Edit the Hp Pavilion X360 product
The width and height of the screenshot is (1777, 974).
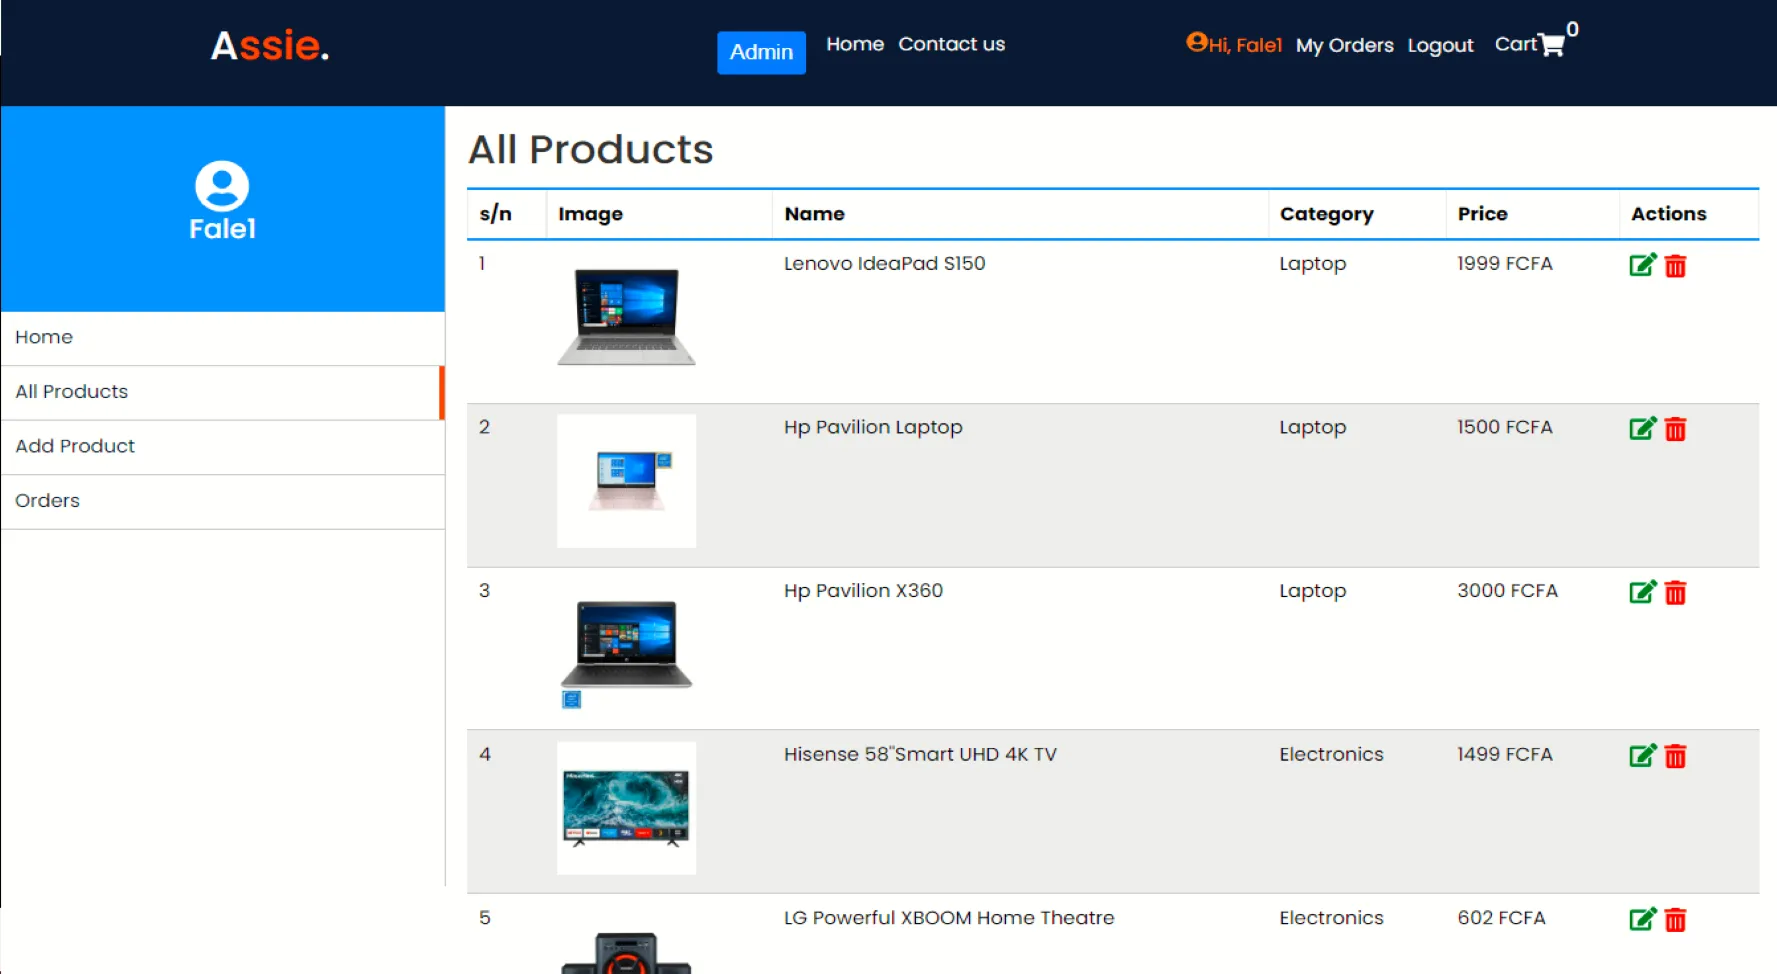click(x=1643, y=592)
